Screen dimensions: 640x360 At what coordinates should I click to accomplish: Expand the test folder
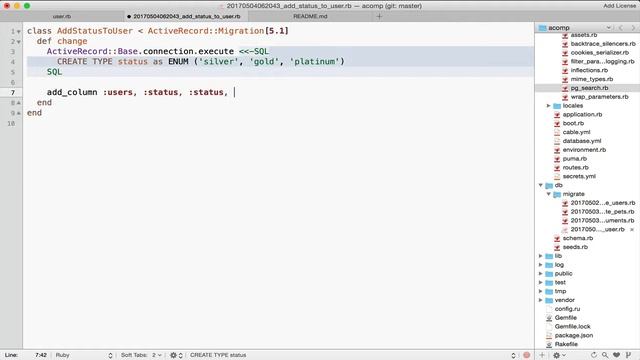click(x=541, y=282)
